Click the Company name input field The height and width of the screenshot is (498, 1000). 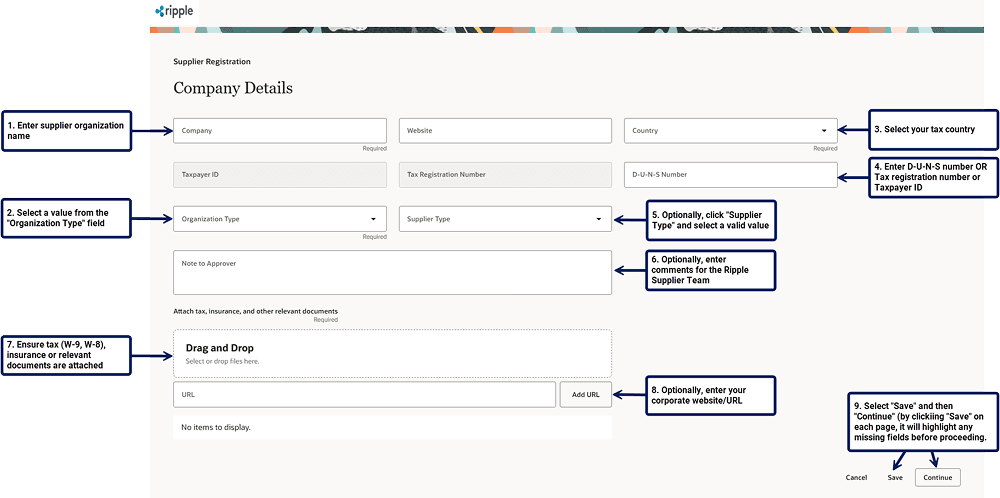coord(279,131)
